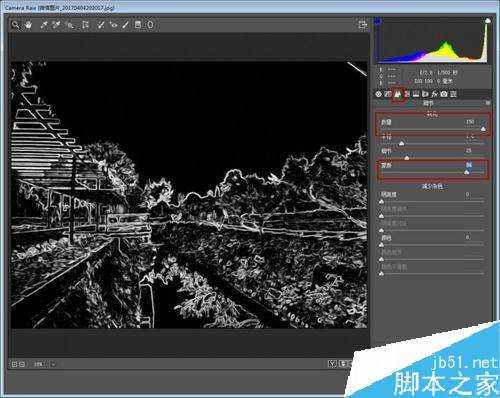Open the Tone Curve panel tab

click(x=388, y=94)
